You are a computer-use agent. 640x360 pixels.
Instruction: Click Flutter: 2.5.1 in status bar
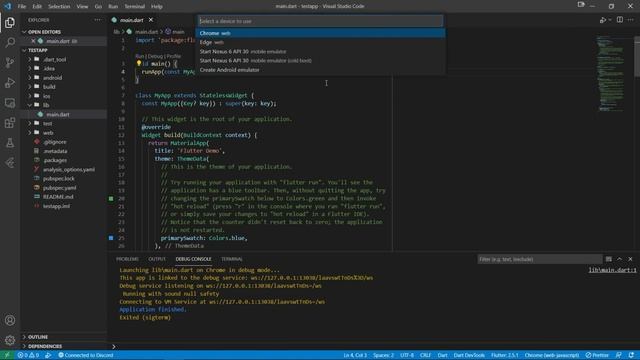click(504, 355)
